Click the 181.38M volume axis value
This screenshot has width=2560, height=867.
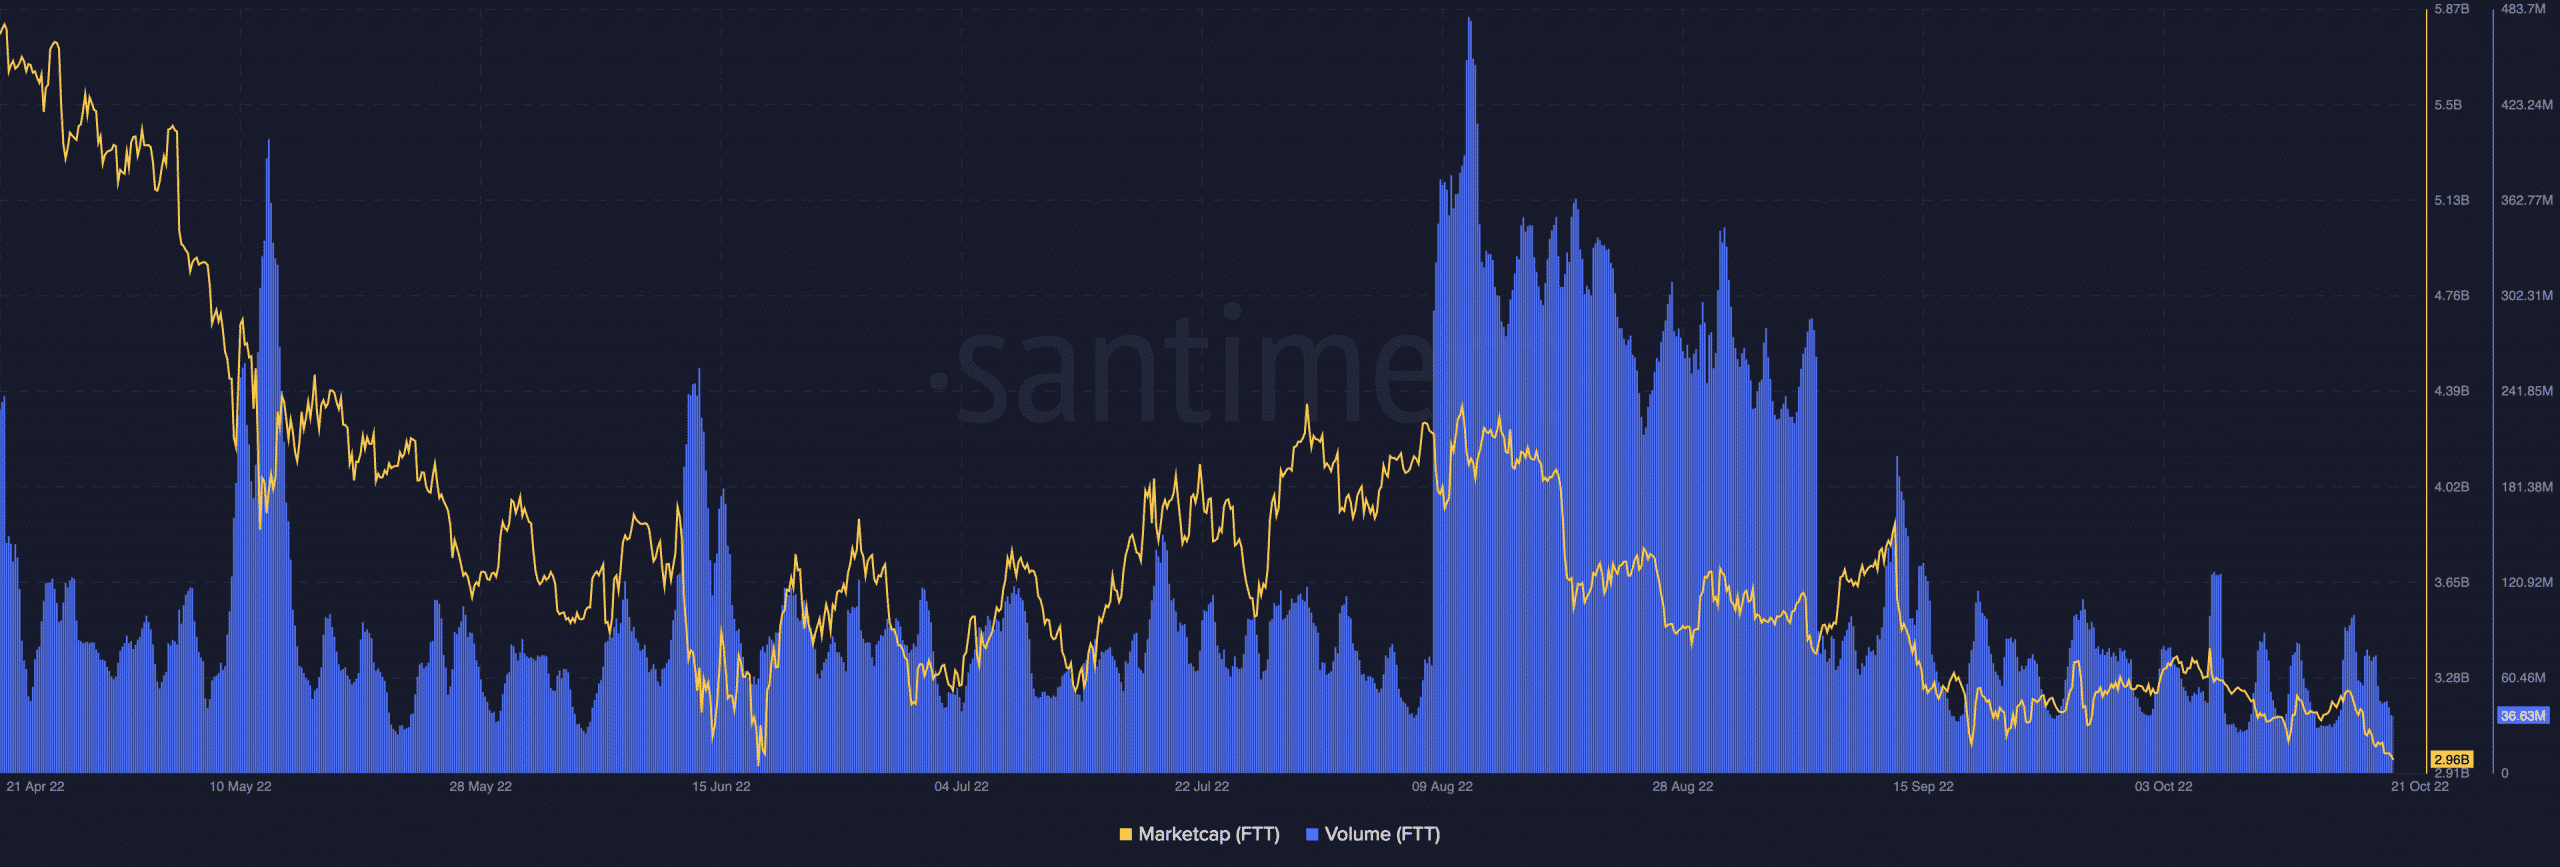(2526, 487)
